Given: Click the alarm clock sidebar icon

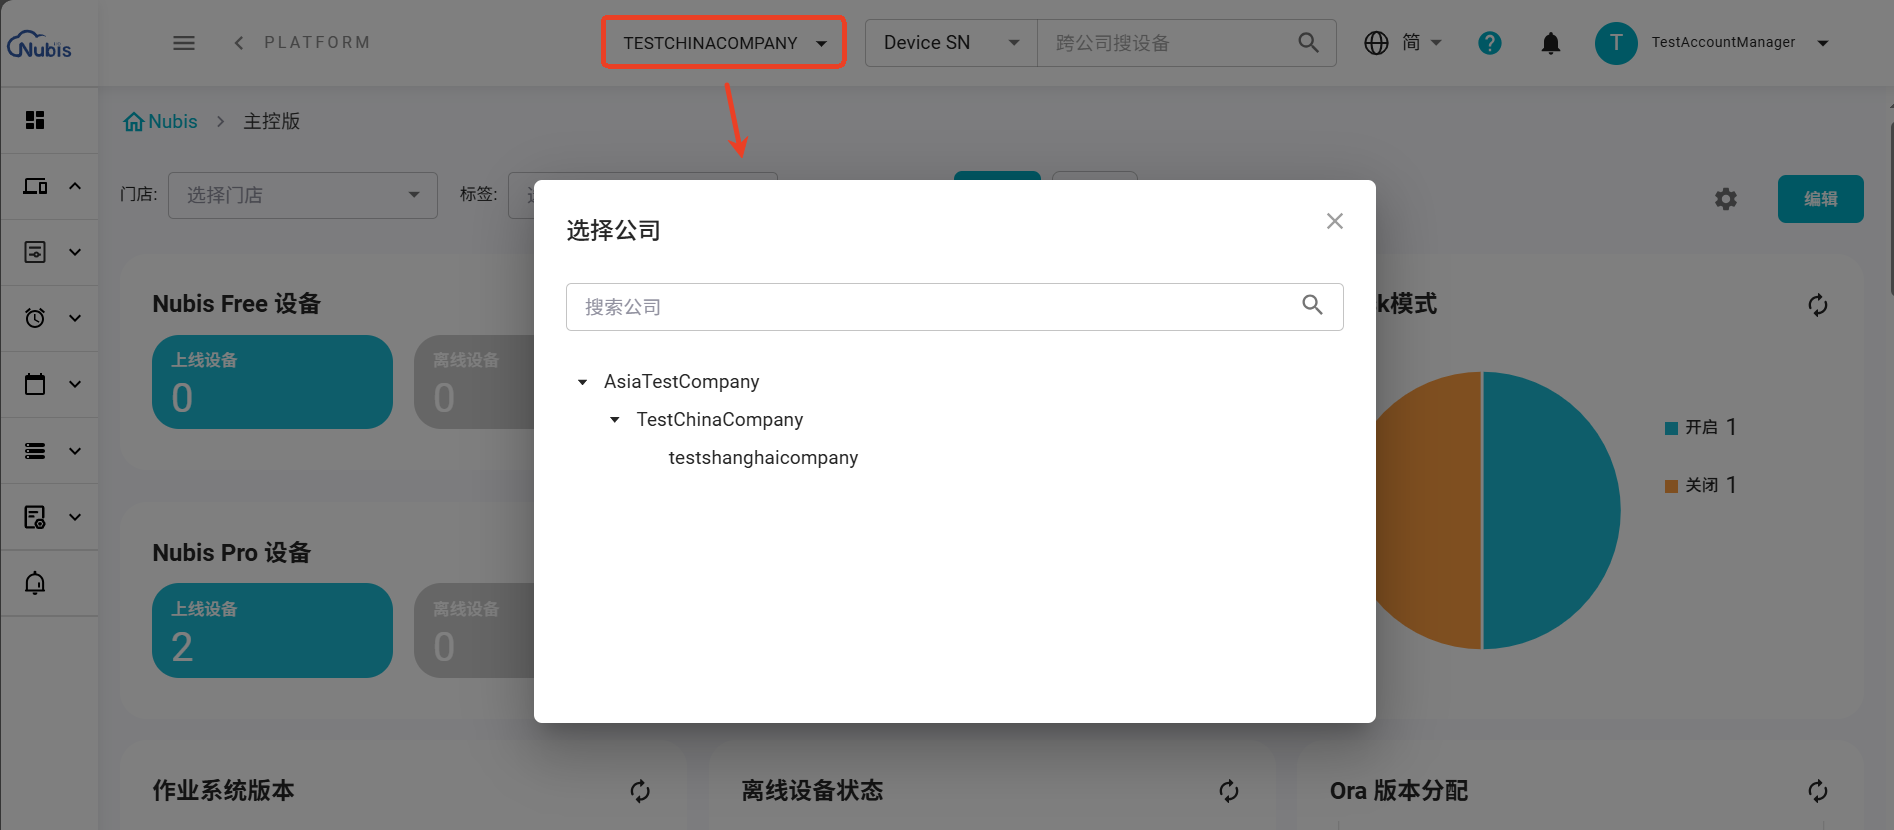Looking at the screenshot, I should tap(35, 318).
